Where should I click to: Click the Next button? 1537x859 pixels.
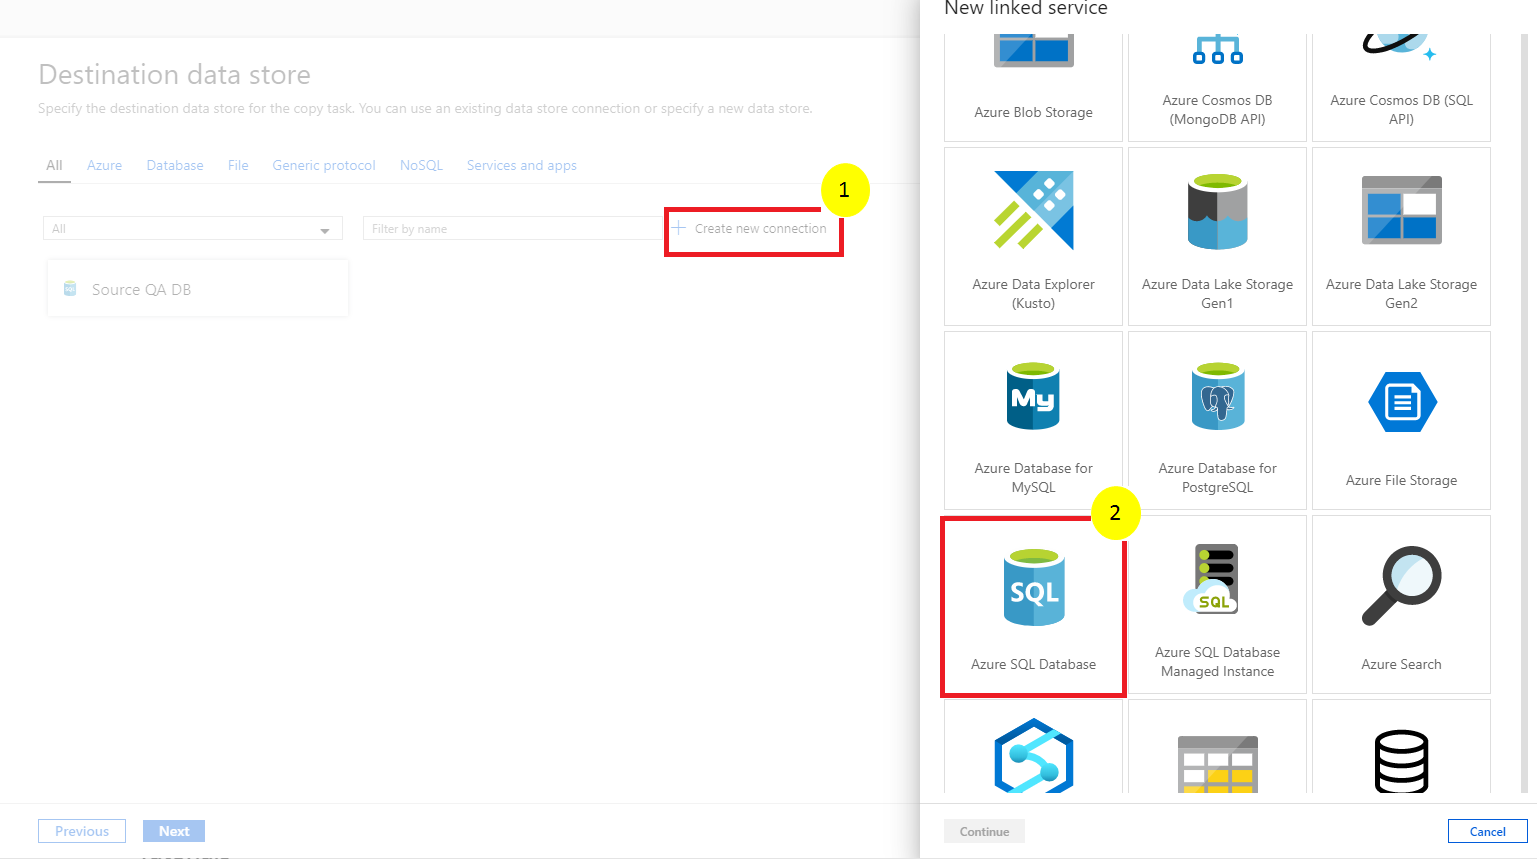[174, 831]
